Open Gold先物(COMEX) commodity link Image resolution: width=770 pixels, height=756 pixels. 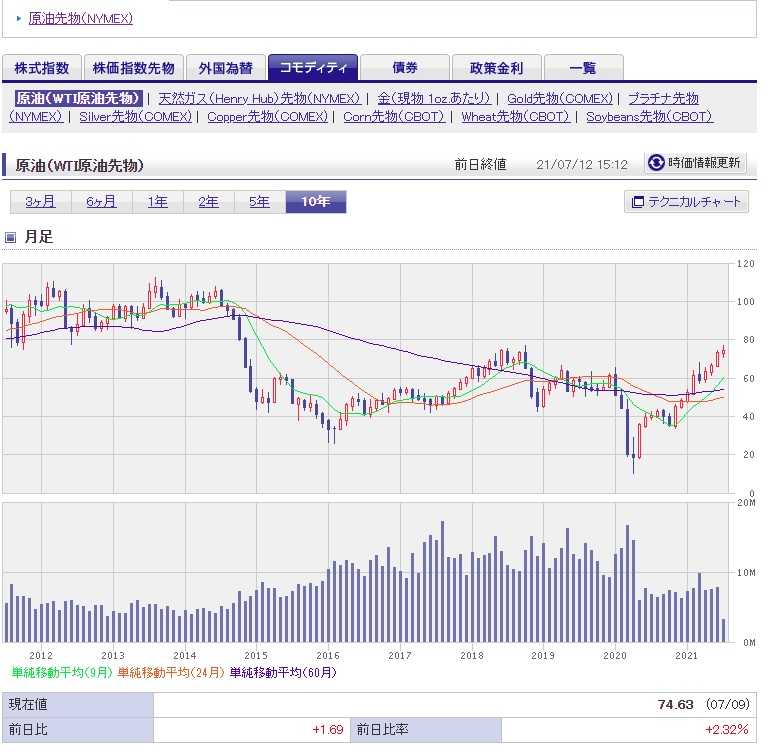pyautogui.click(x=559, y=98)
